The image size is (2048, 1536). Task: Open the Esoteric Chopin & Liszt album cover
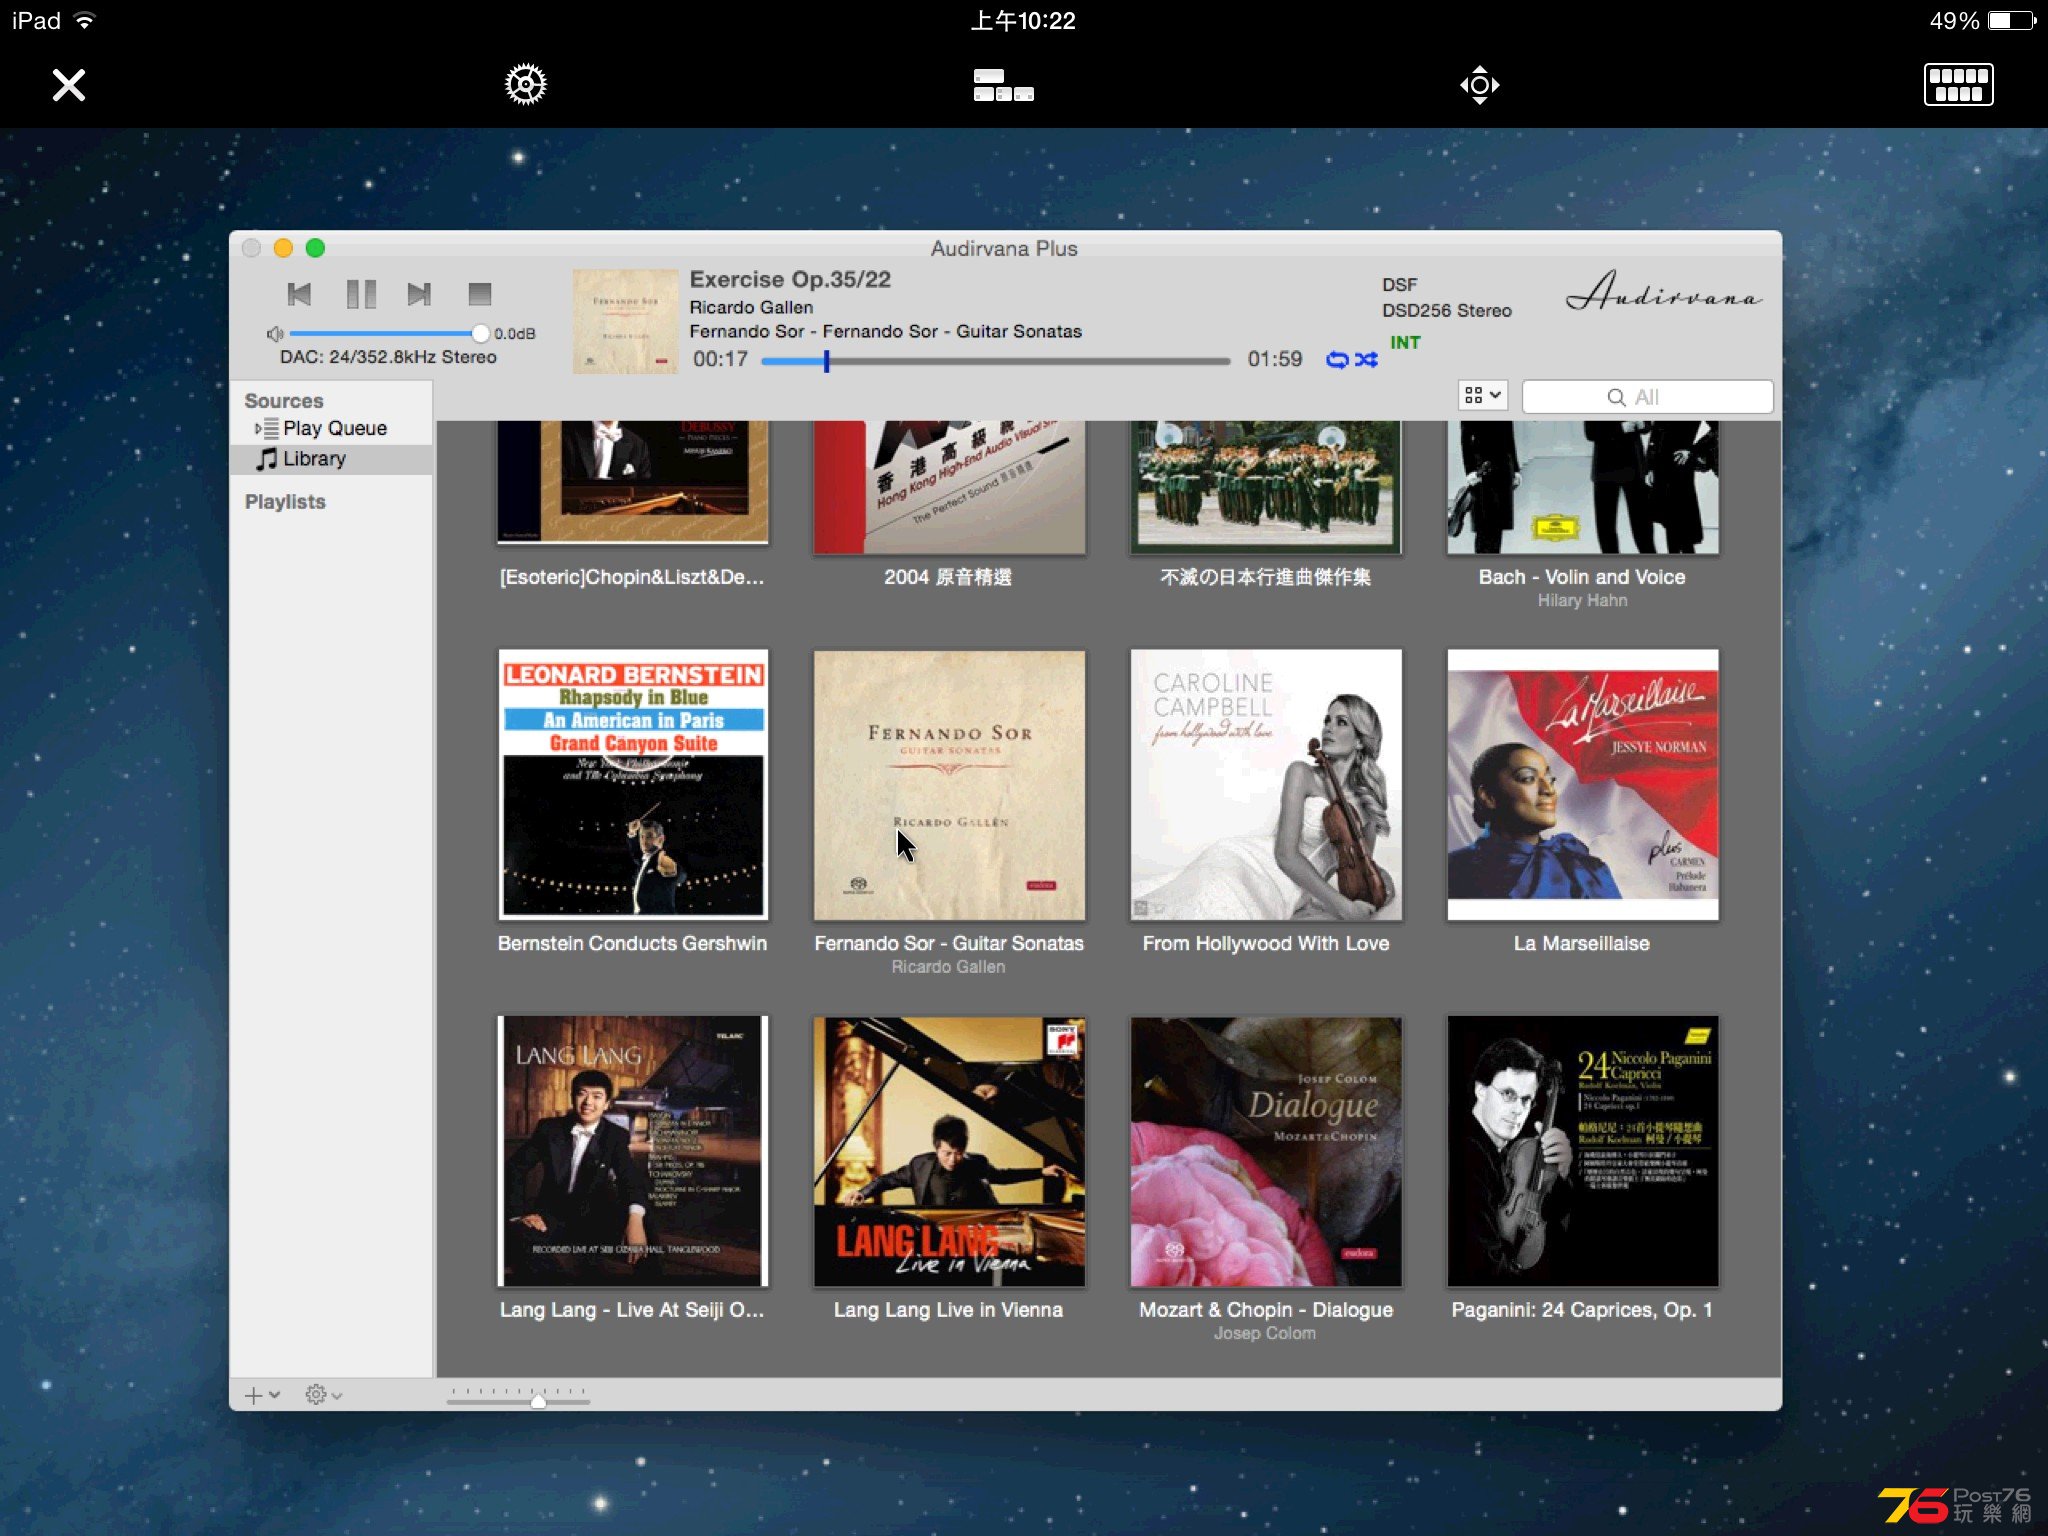633,482
